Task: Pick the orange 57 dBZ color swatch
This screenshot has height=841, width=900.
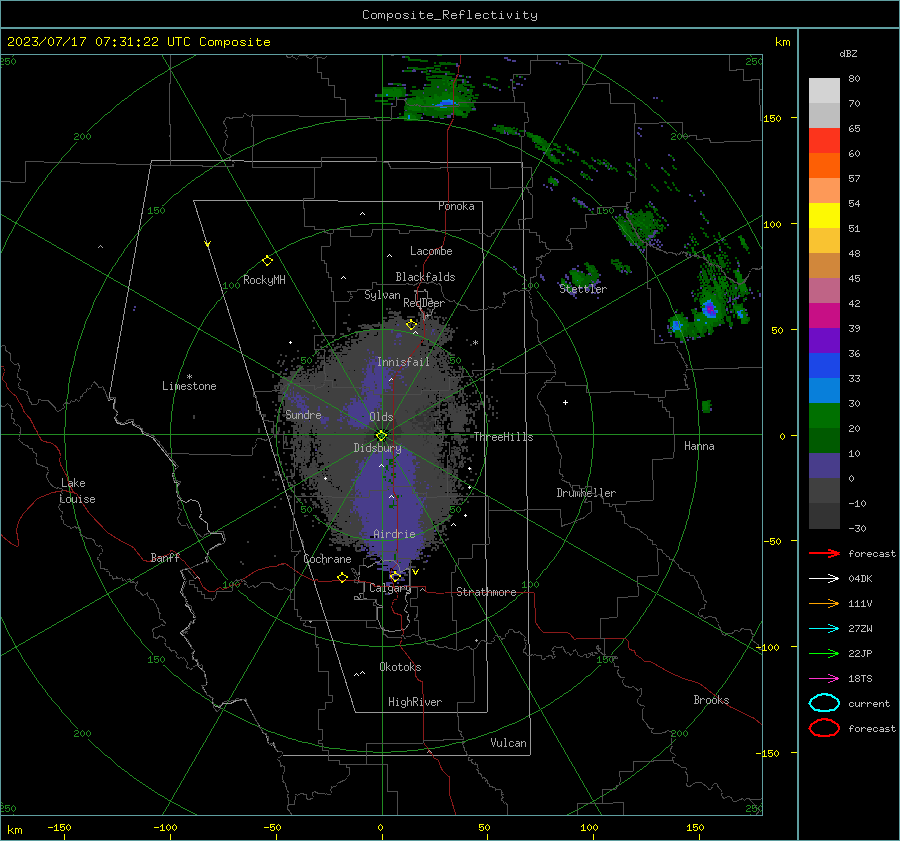Action: (824, 166)
